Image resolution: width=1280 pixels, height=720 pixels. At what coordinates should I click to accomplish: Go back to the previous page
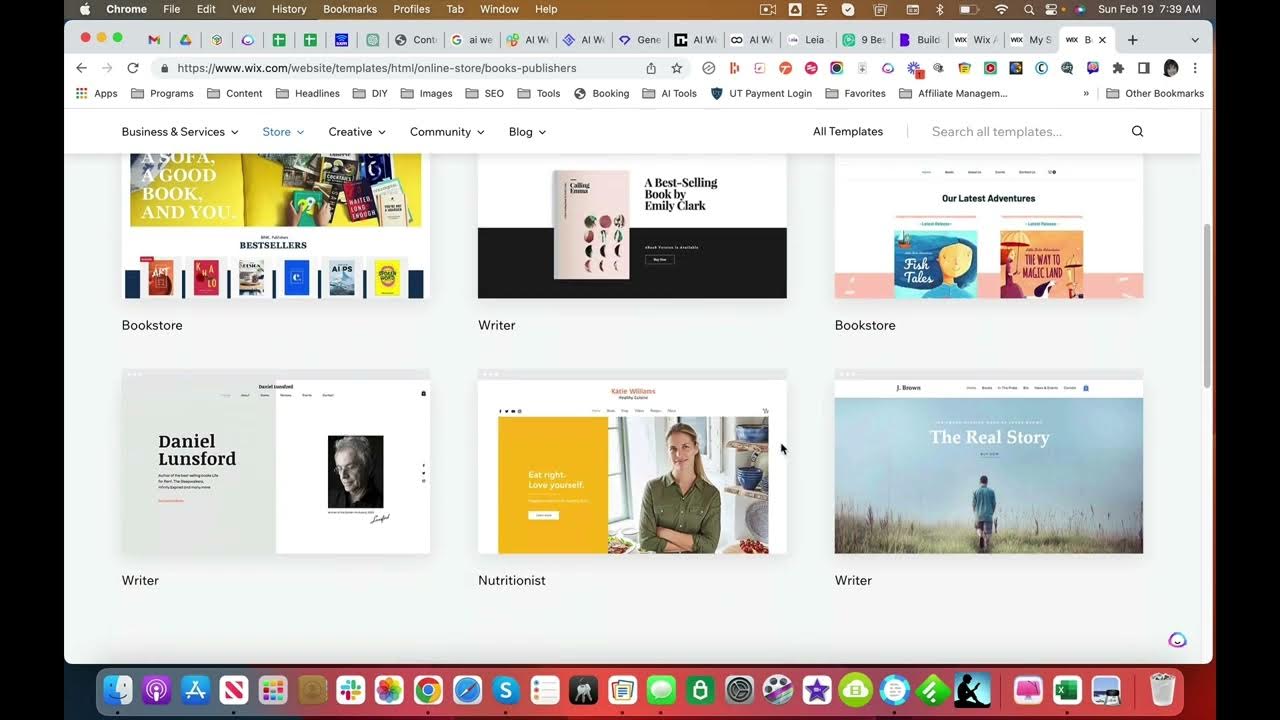(82, 68)
